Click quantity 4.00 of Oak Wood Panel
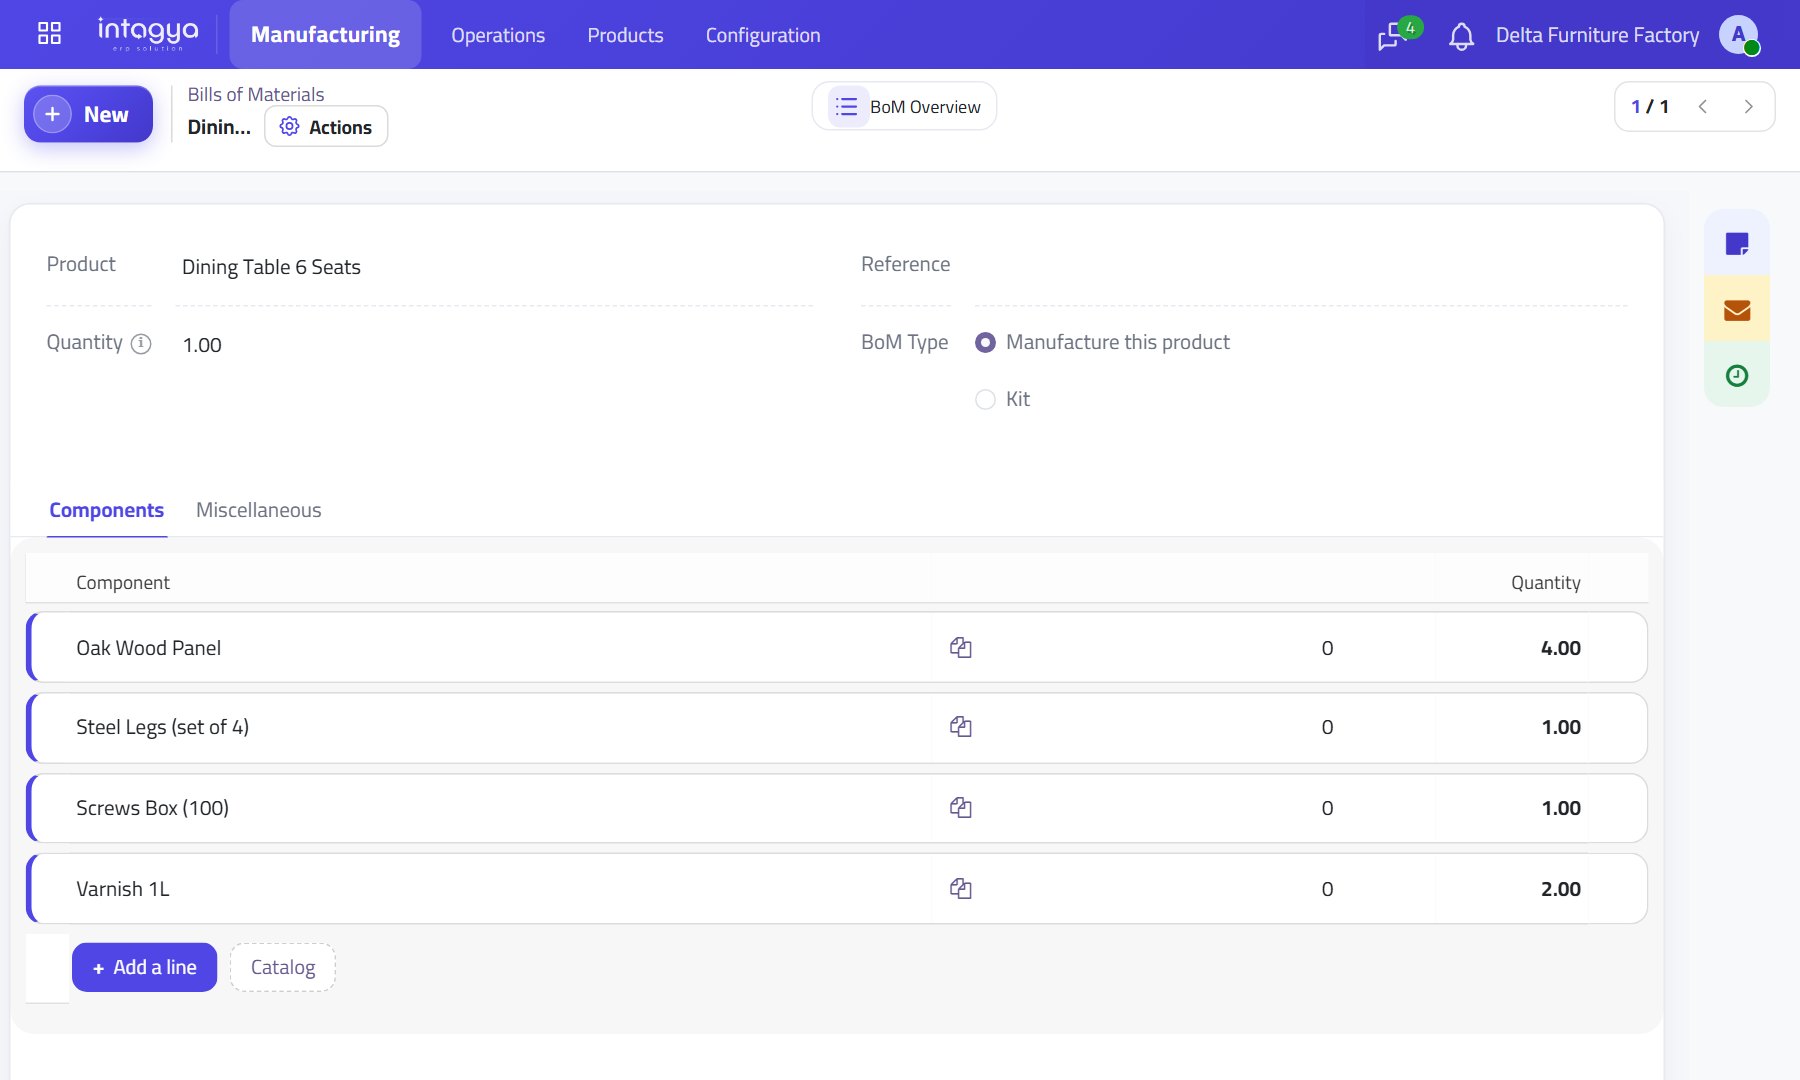The image size is (1800, 1080). point(1560,648)
